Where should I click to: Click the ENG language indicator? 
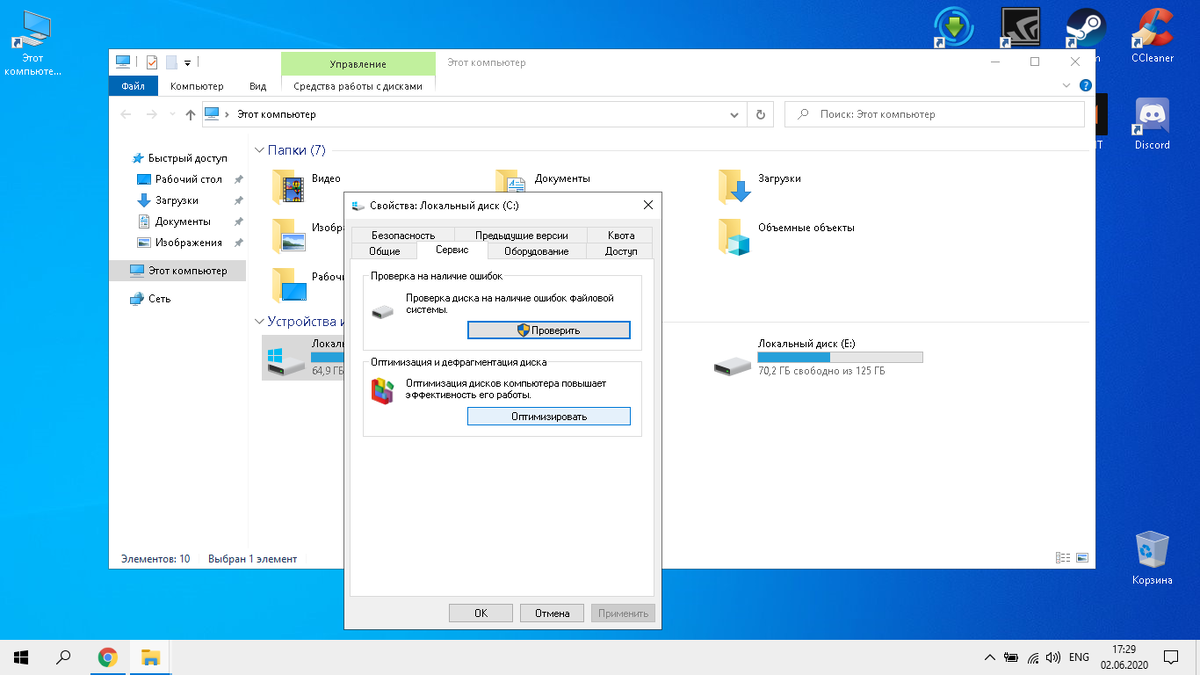pyautogui.click(x=1079, y=658)
